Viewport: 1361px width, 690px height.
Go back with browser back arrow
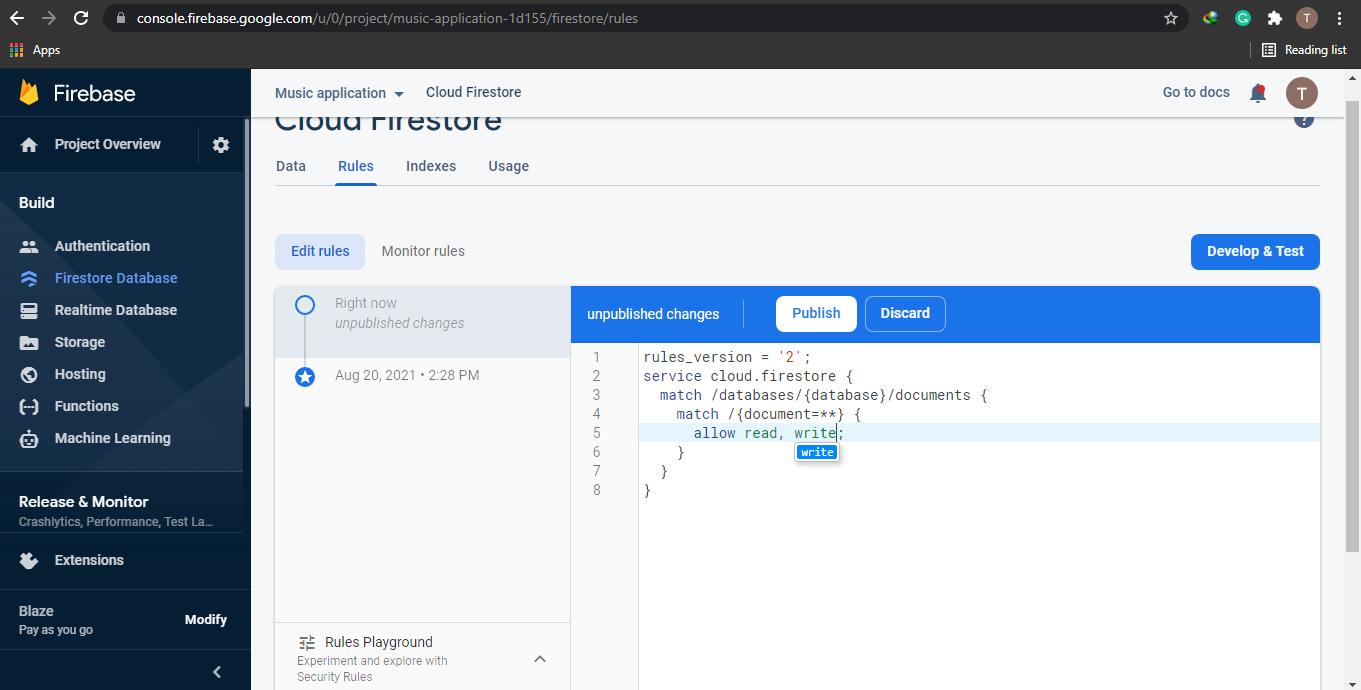point(17,18)
